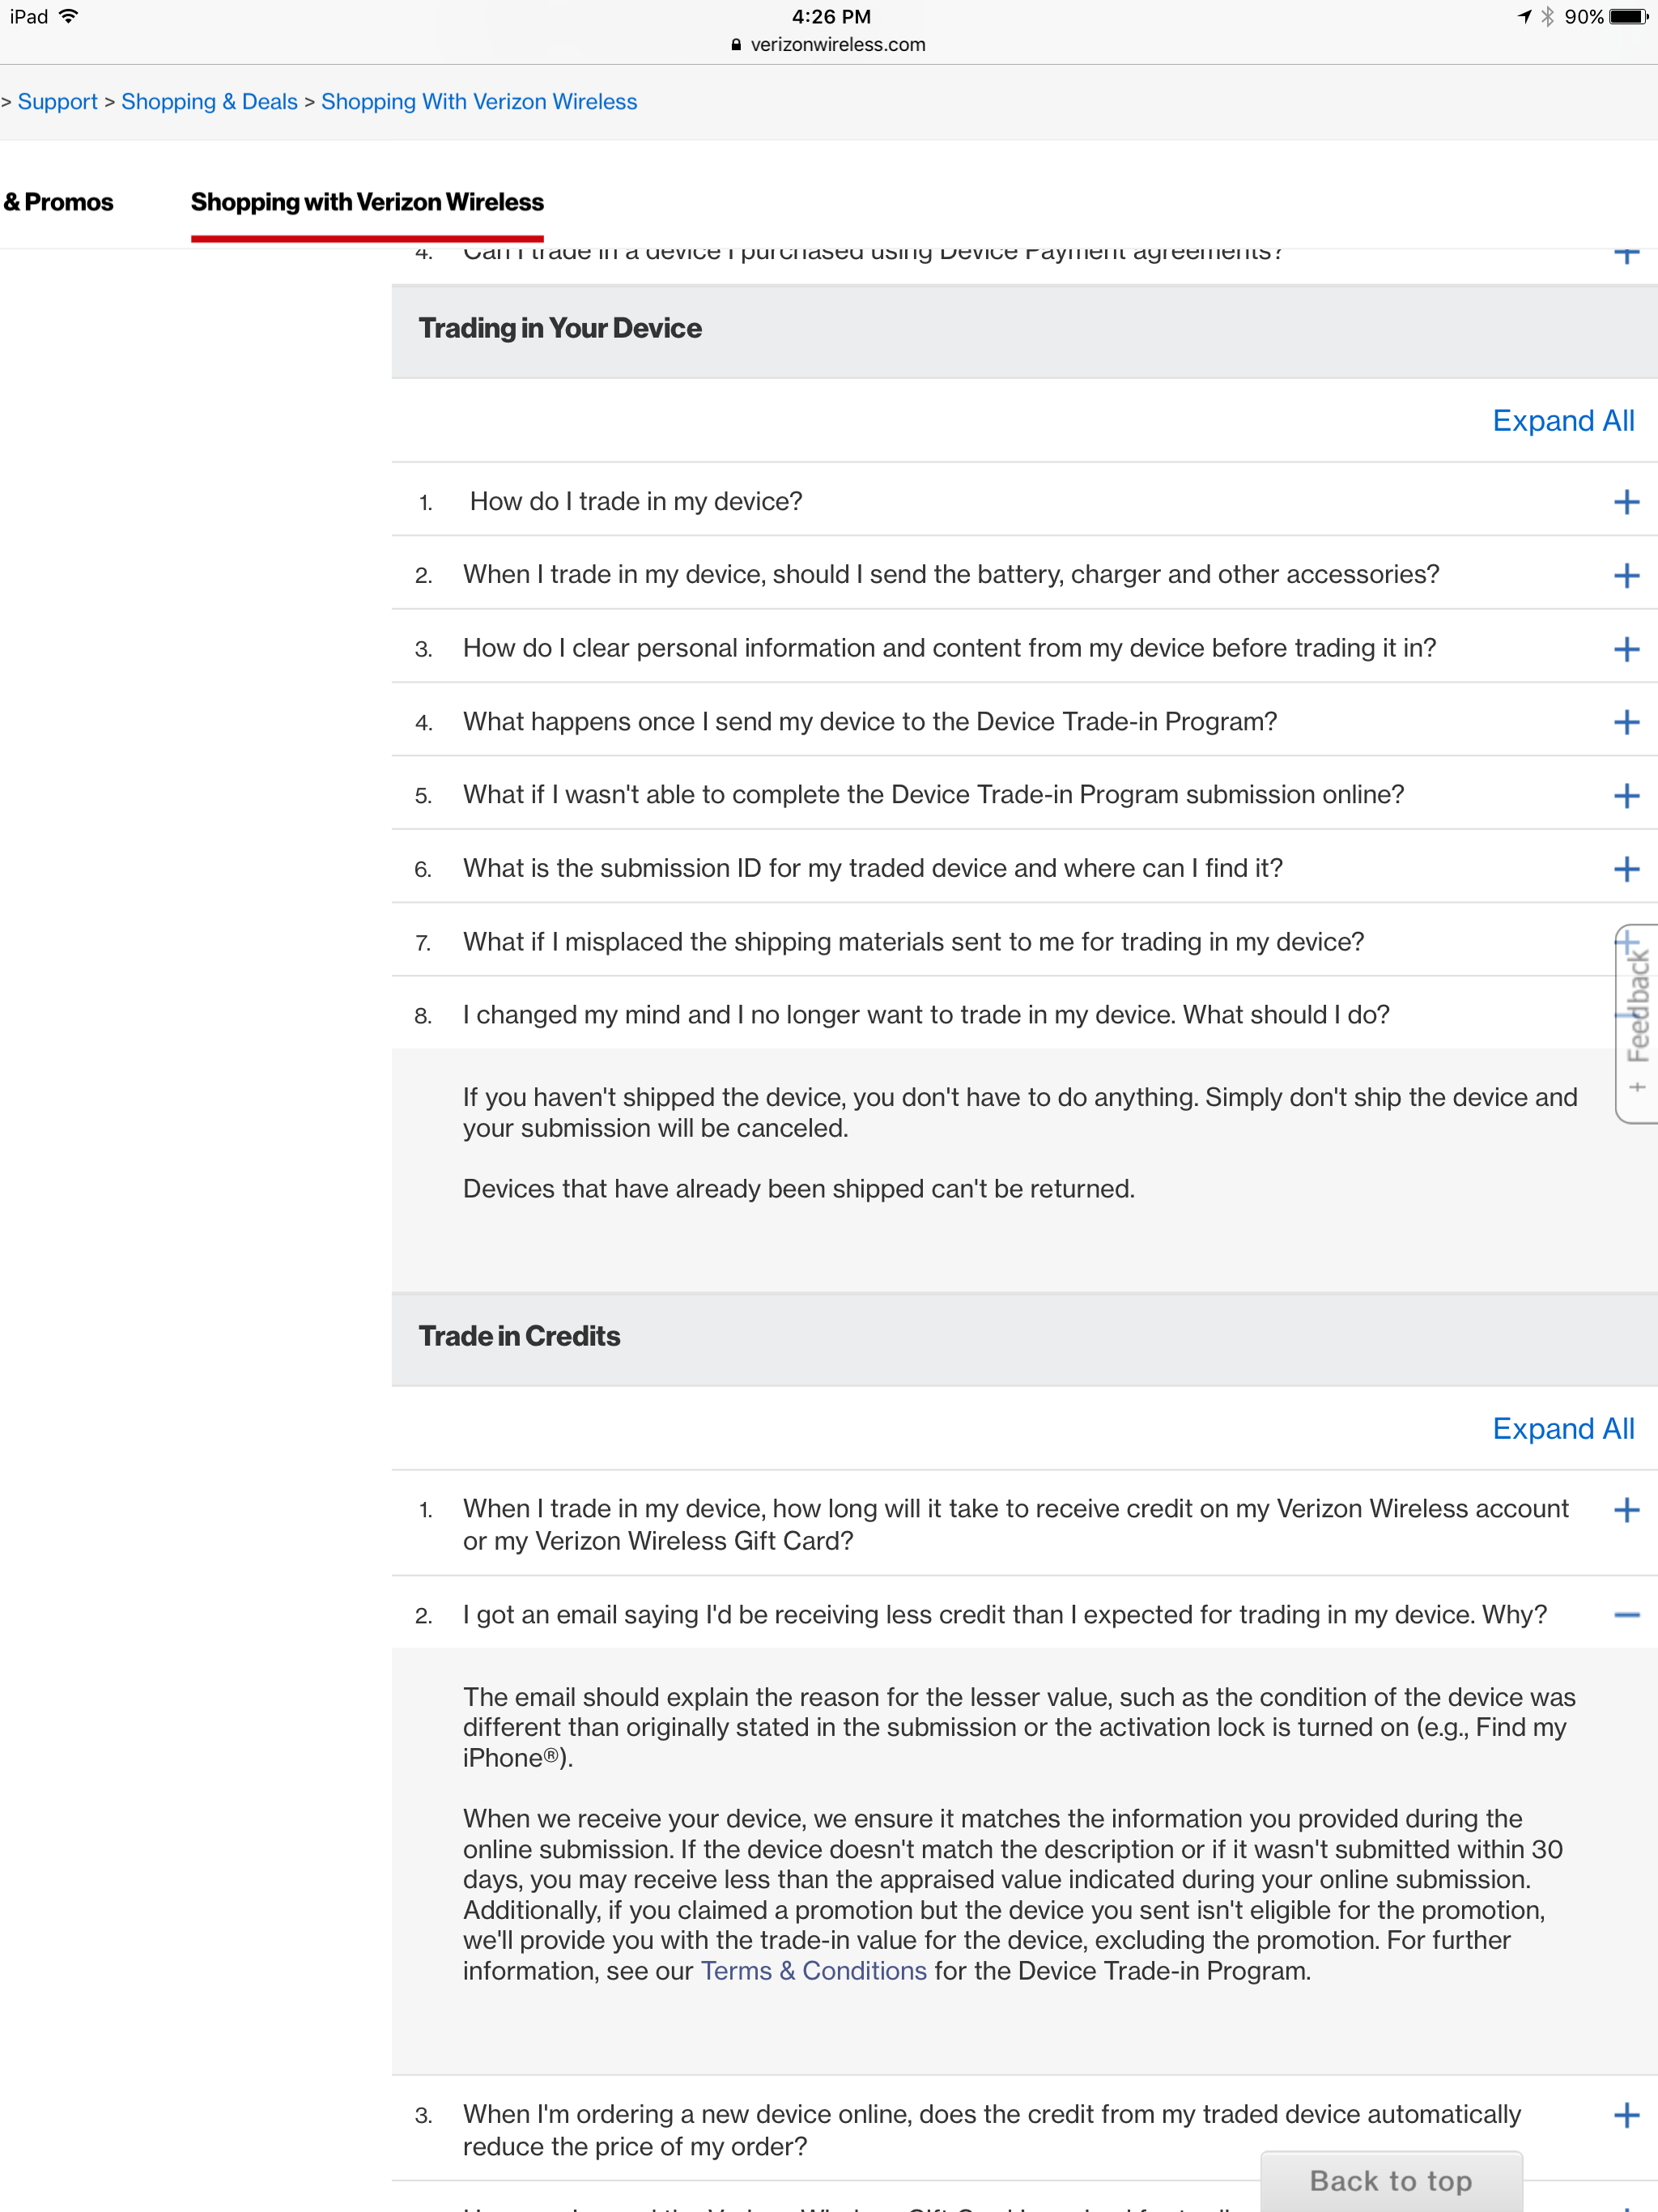Open Shopping & Deals breadcrumb link

(209, 102)
